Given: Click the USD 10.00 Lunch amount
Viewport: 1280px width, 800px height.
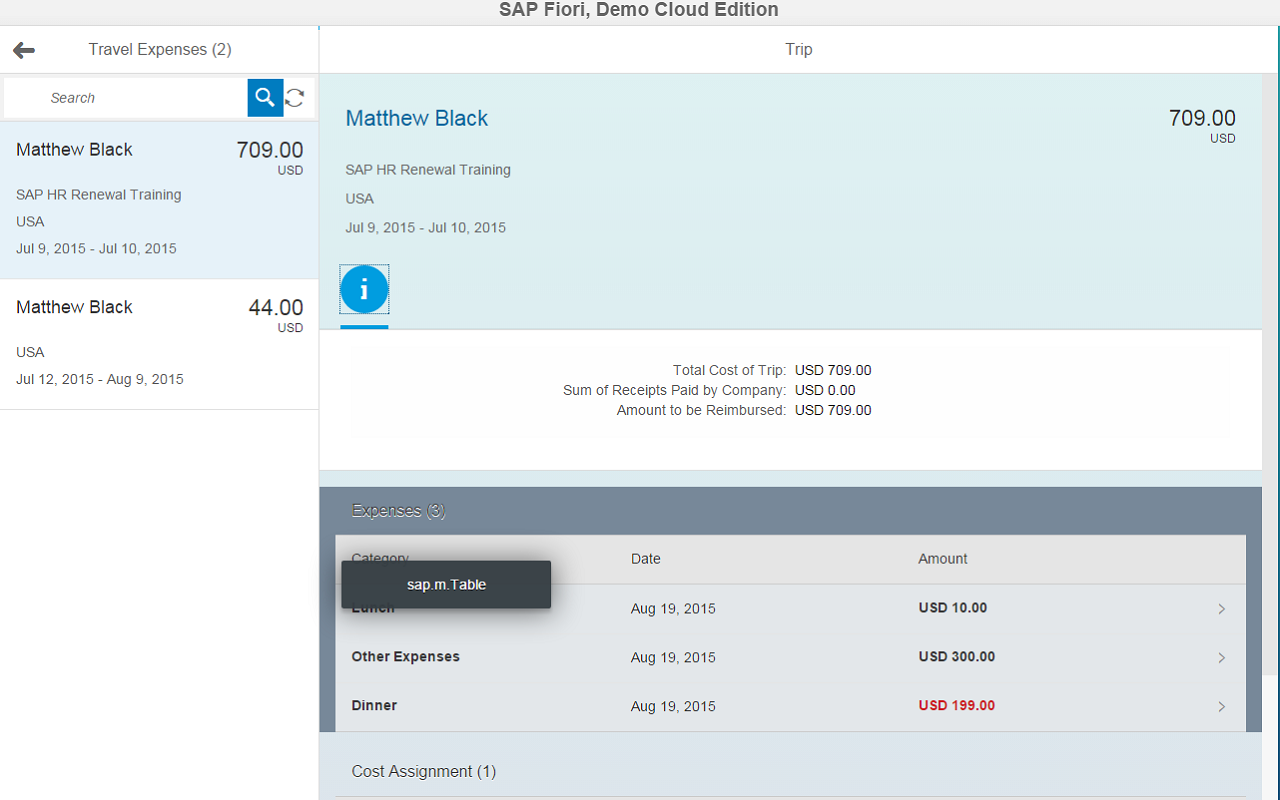Looking at the screenshot, I should (952, 608).
